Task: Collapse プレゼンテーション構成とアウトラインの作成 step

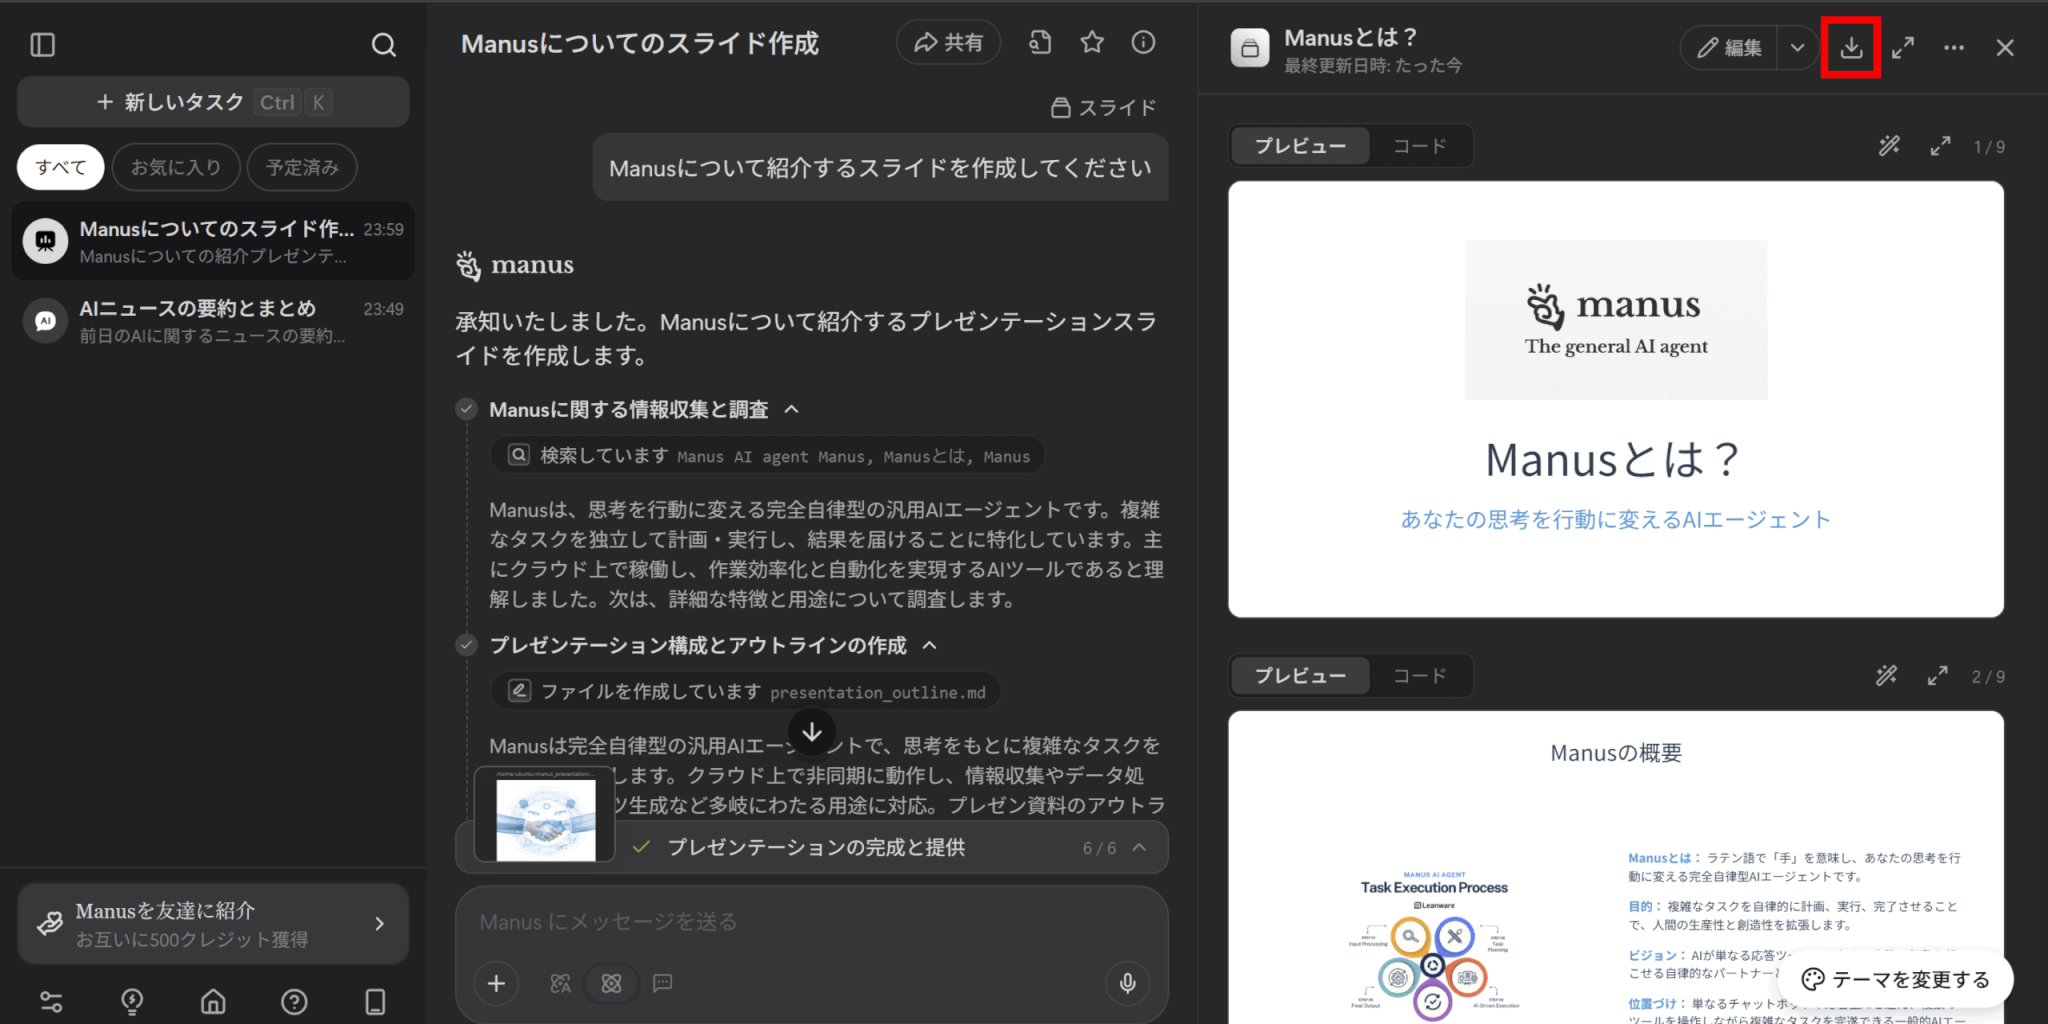Action: 930,645
